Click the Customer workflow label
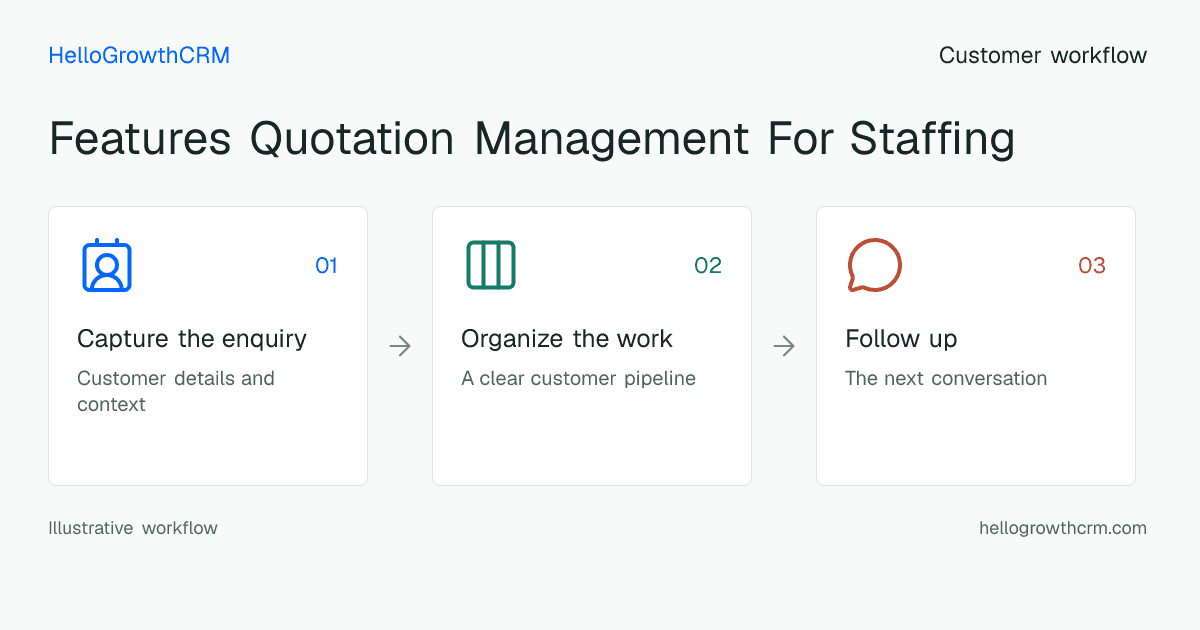1200x630 pixels. [x=1043, y=56]
